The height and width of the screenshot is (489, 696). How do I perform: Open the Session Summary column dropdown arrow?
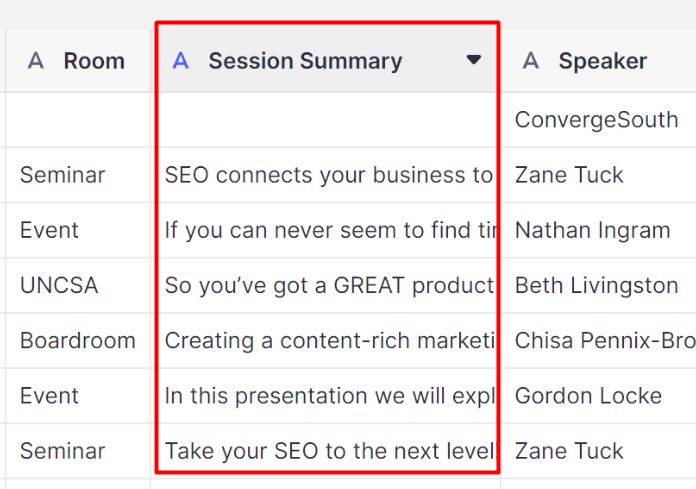point(474,59)
